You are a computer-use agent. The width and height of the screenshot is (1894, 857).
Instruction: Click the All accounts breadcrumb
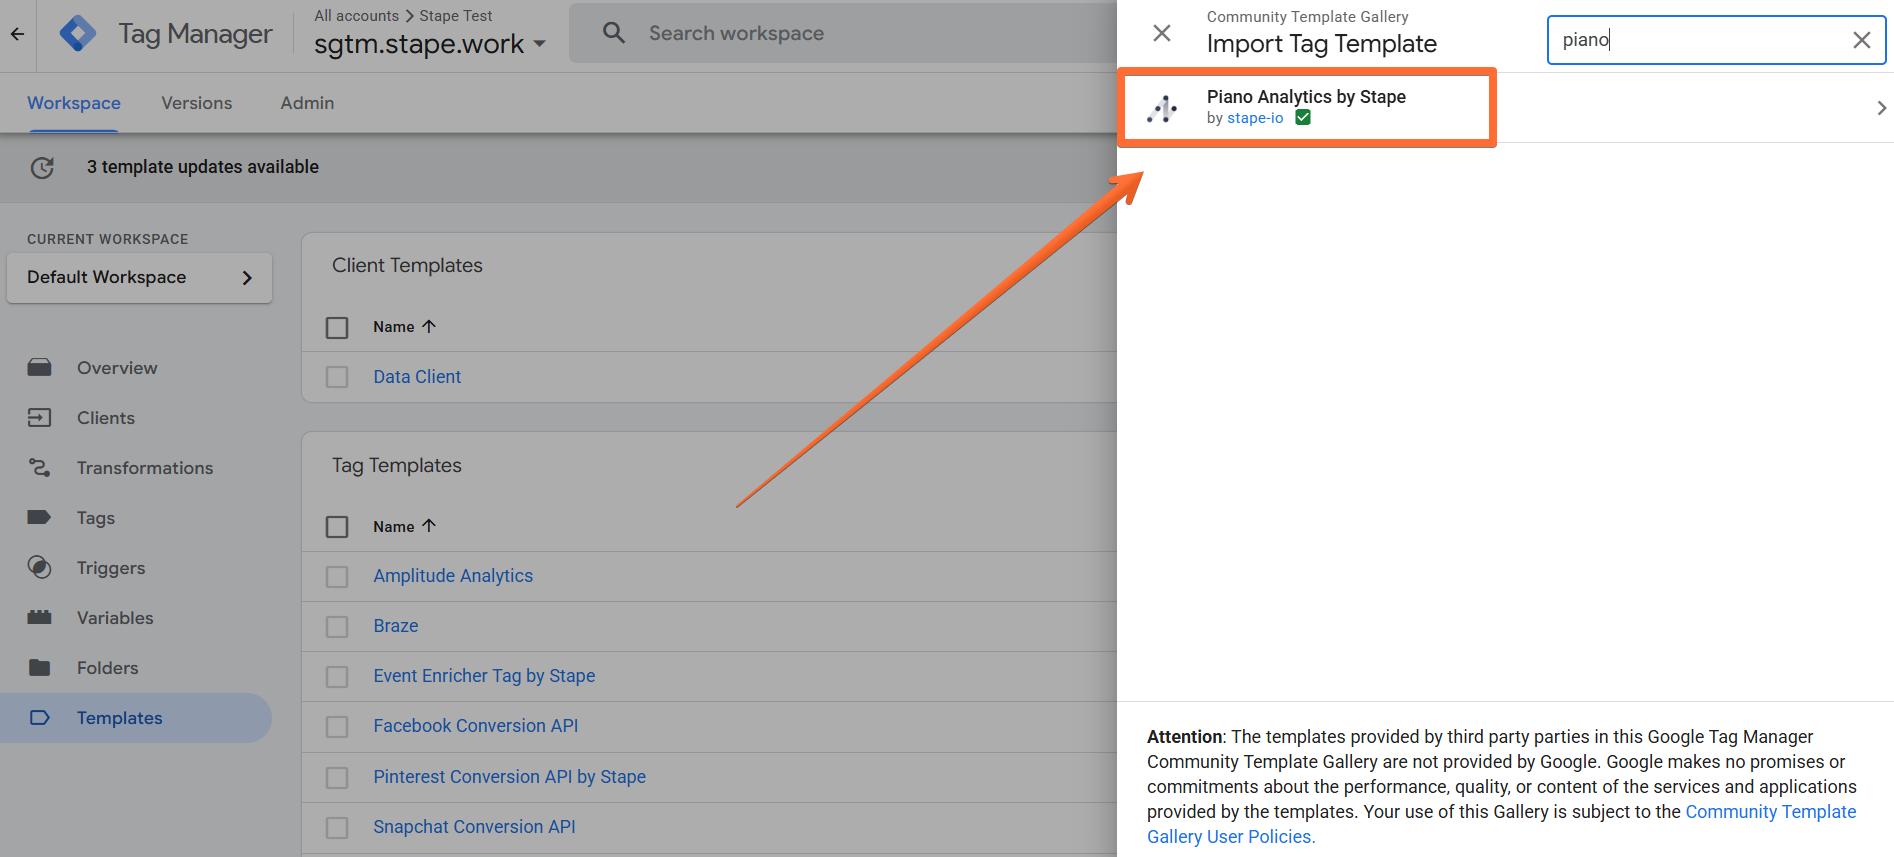tap(356, 16)
